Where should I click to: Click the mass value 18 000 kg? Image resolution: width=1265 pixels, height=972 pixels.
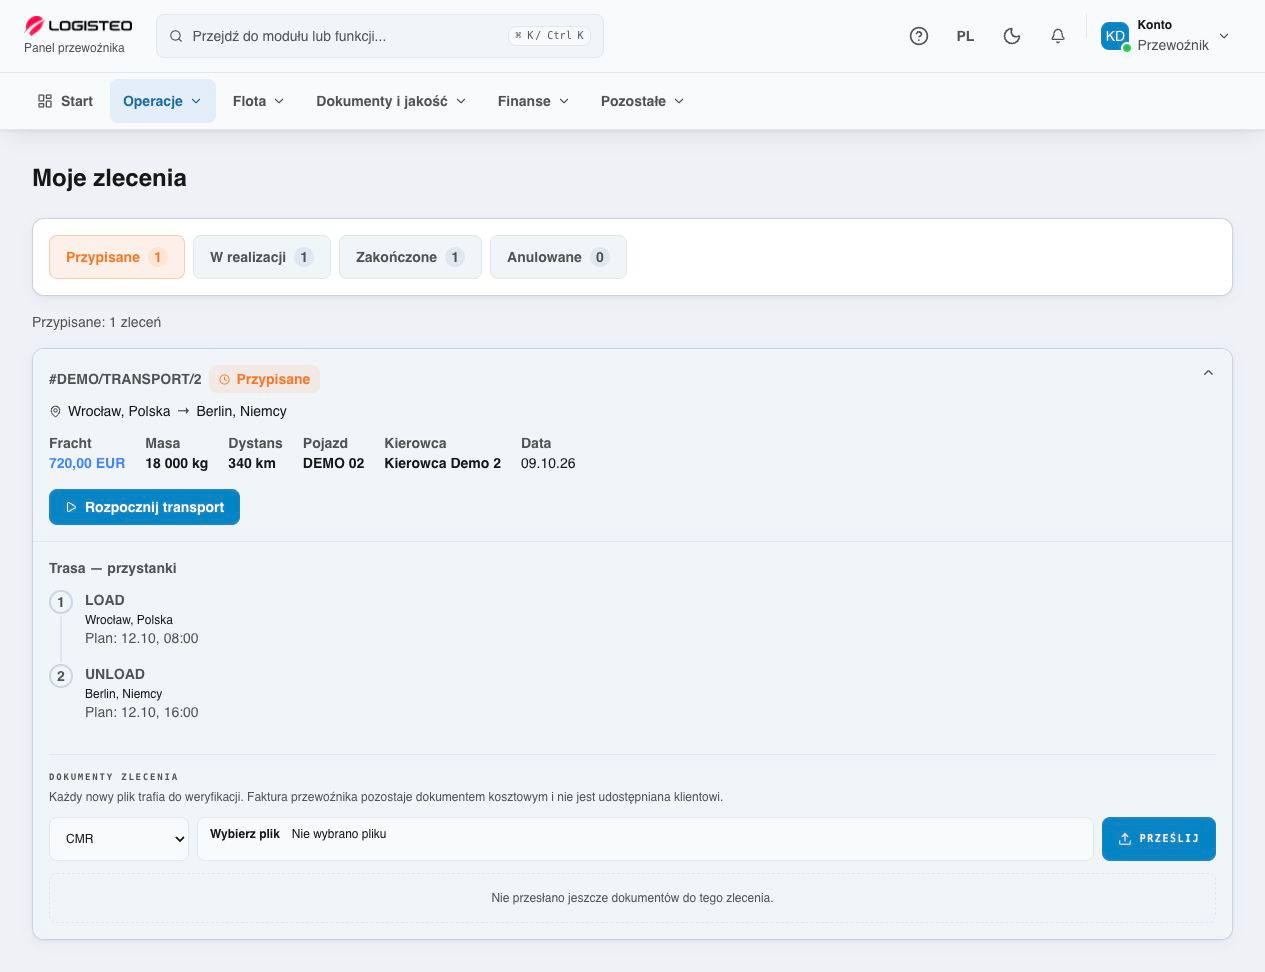(x=177, y=463)
